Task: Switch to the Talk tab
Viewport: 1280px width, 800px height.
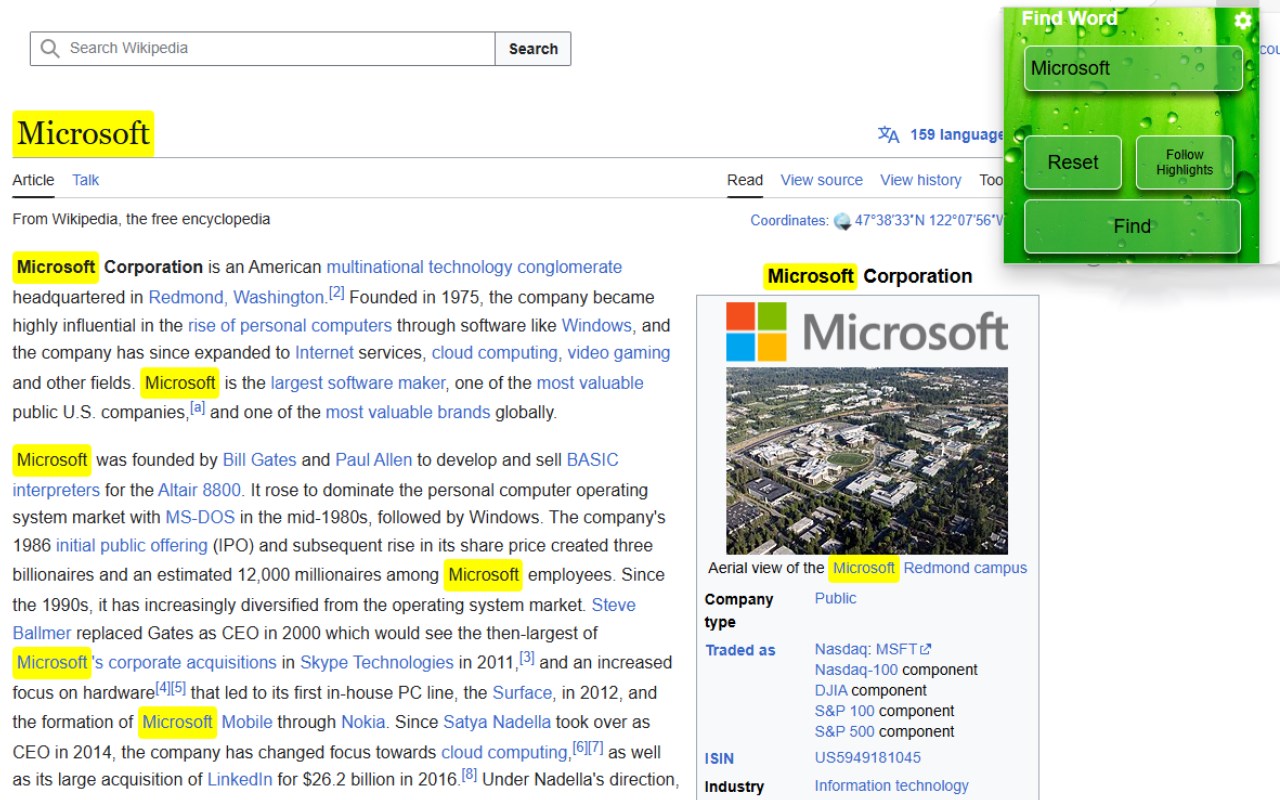Action: pyautogui.click(x=85, y=180)
